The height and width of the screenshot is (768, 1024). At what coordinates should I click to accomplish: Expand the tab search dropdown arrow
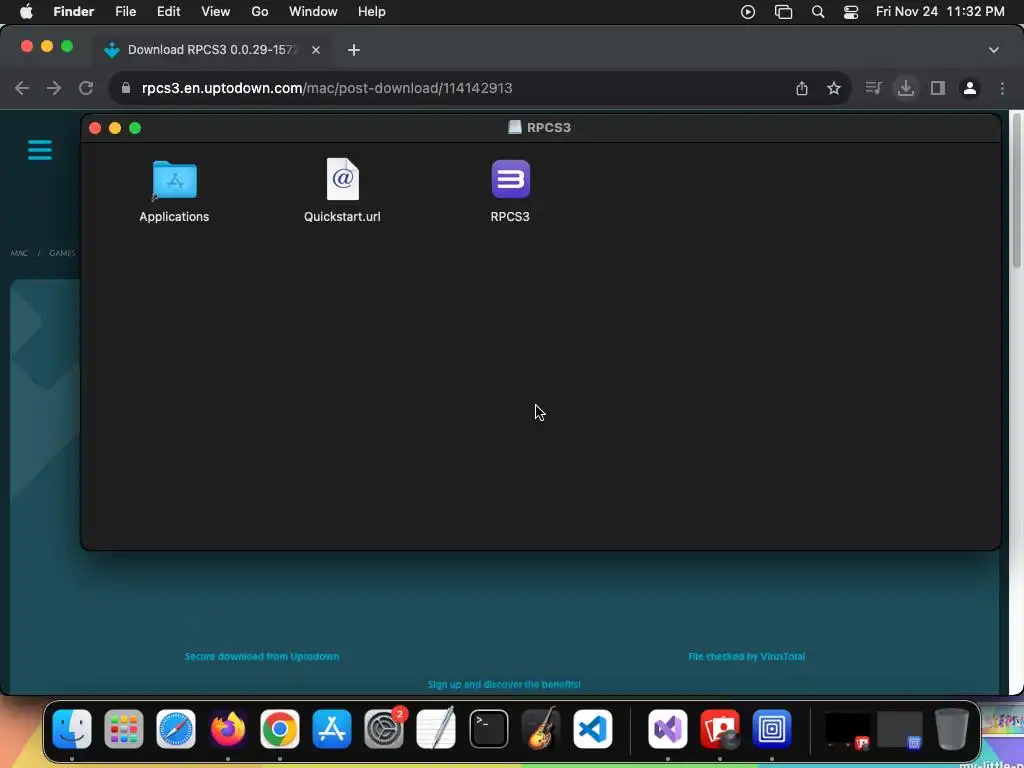pyautogui.click(x=993, y=50)
